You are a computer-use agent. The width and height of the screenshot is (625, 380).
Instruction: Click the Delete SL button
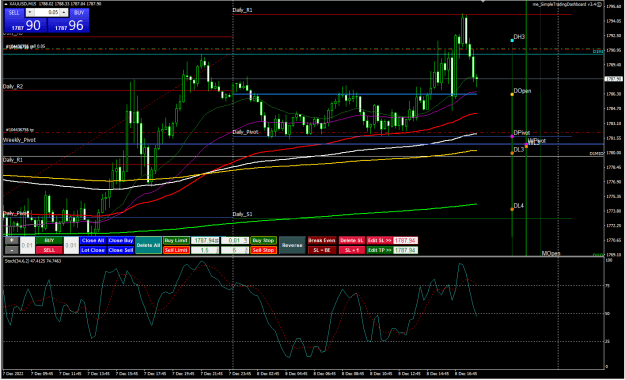[352, 240]
